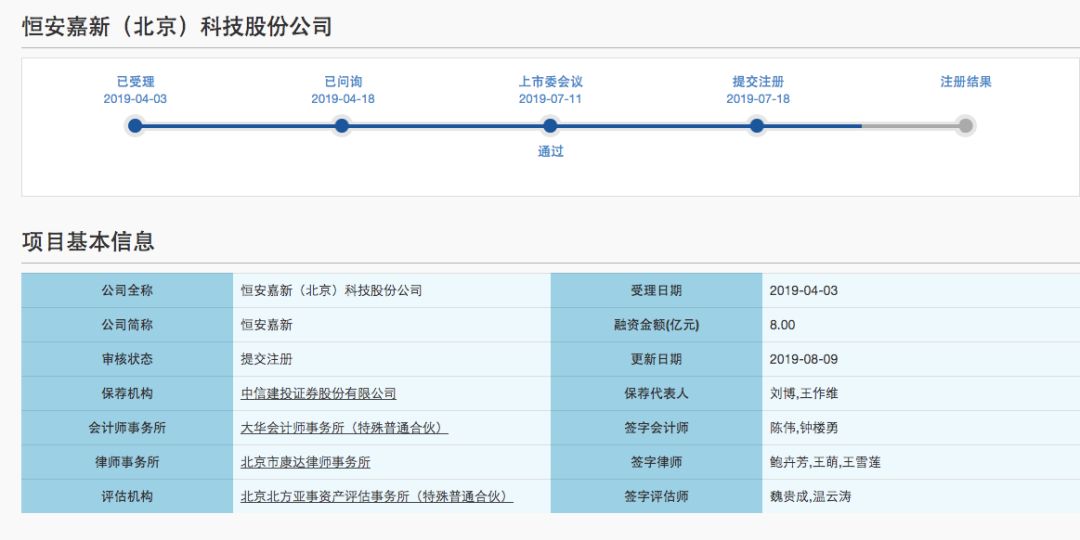Click the 公司简称 label cell
The width and height of the screenshot is (1080, 540).
click(x=127, y=325)
